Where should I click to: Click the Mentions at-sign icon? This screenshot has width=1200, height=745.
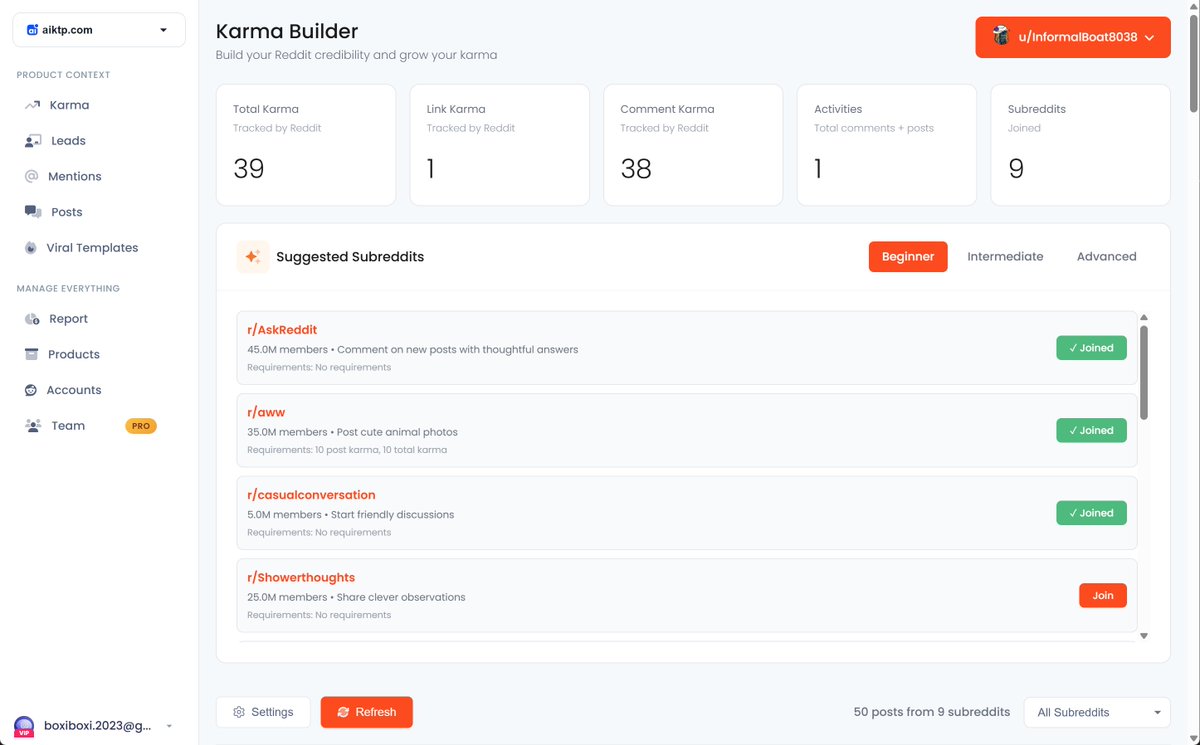click(x=31, y=176)
